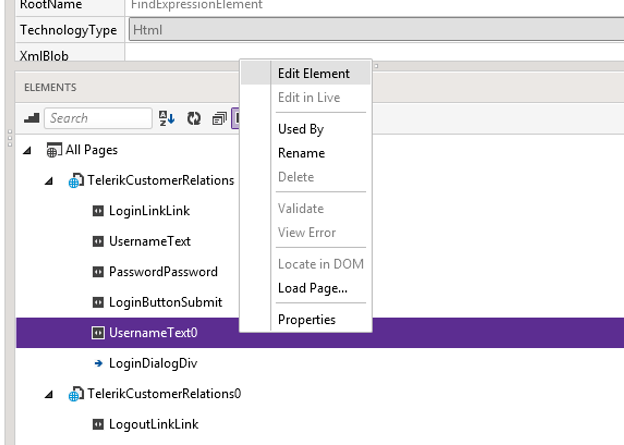This screenshot has width=624, height=445.
Task: Click the LoginLinkLink element icon
Action: (x=98, y=211)
